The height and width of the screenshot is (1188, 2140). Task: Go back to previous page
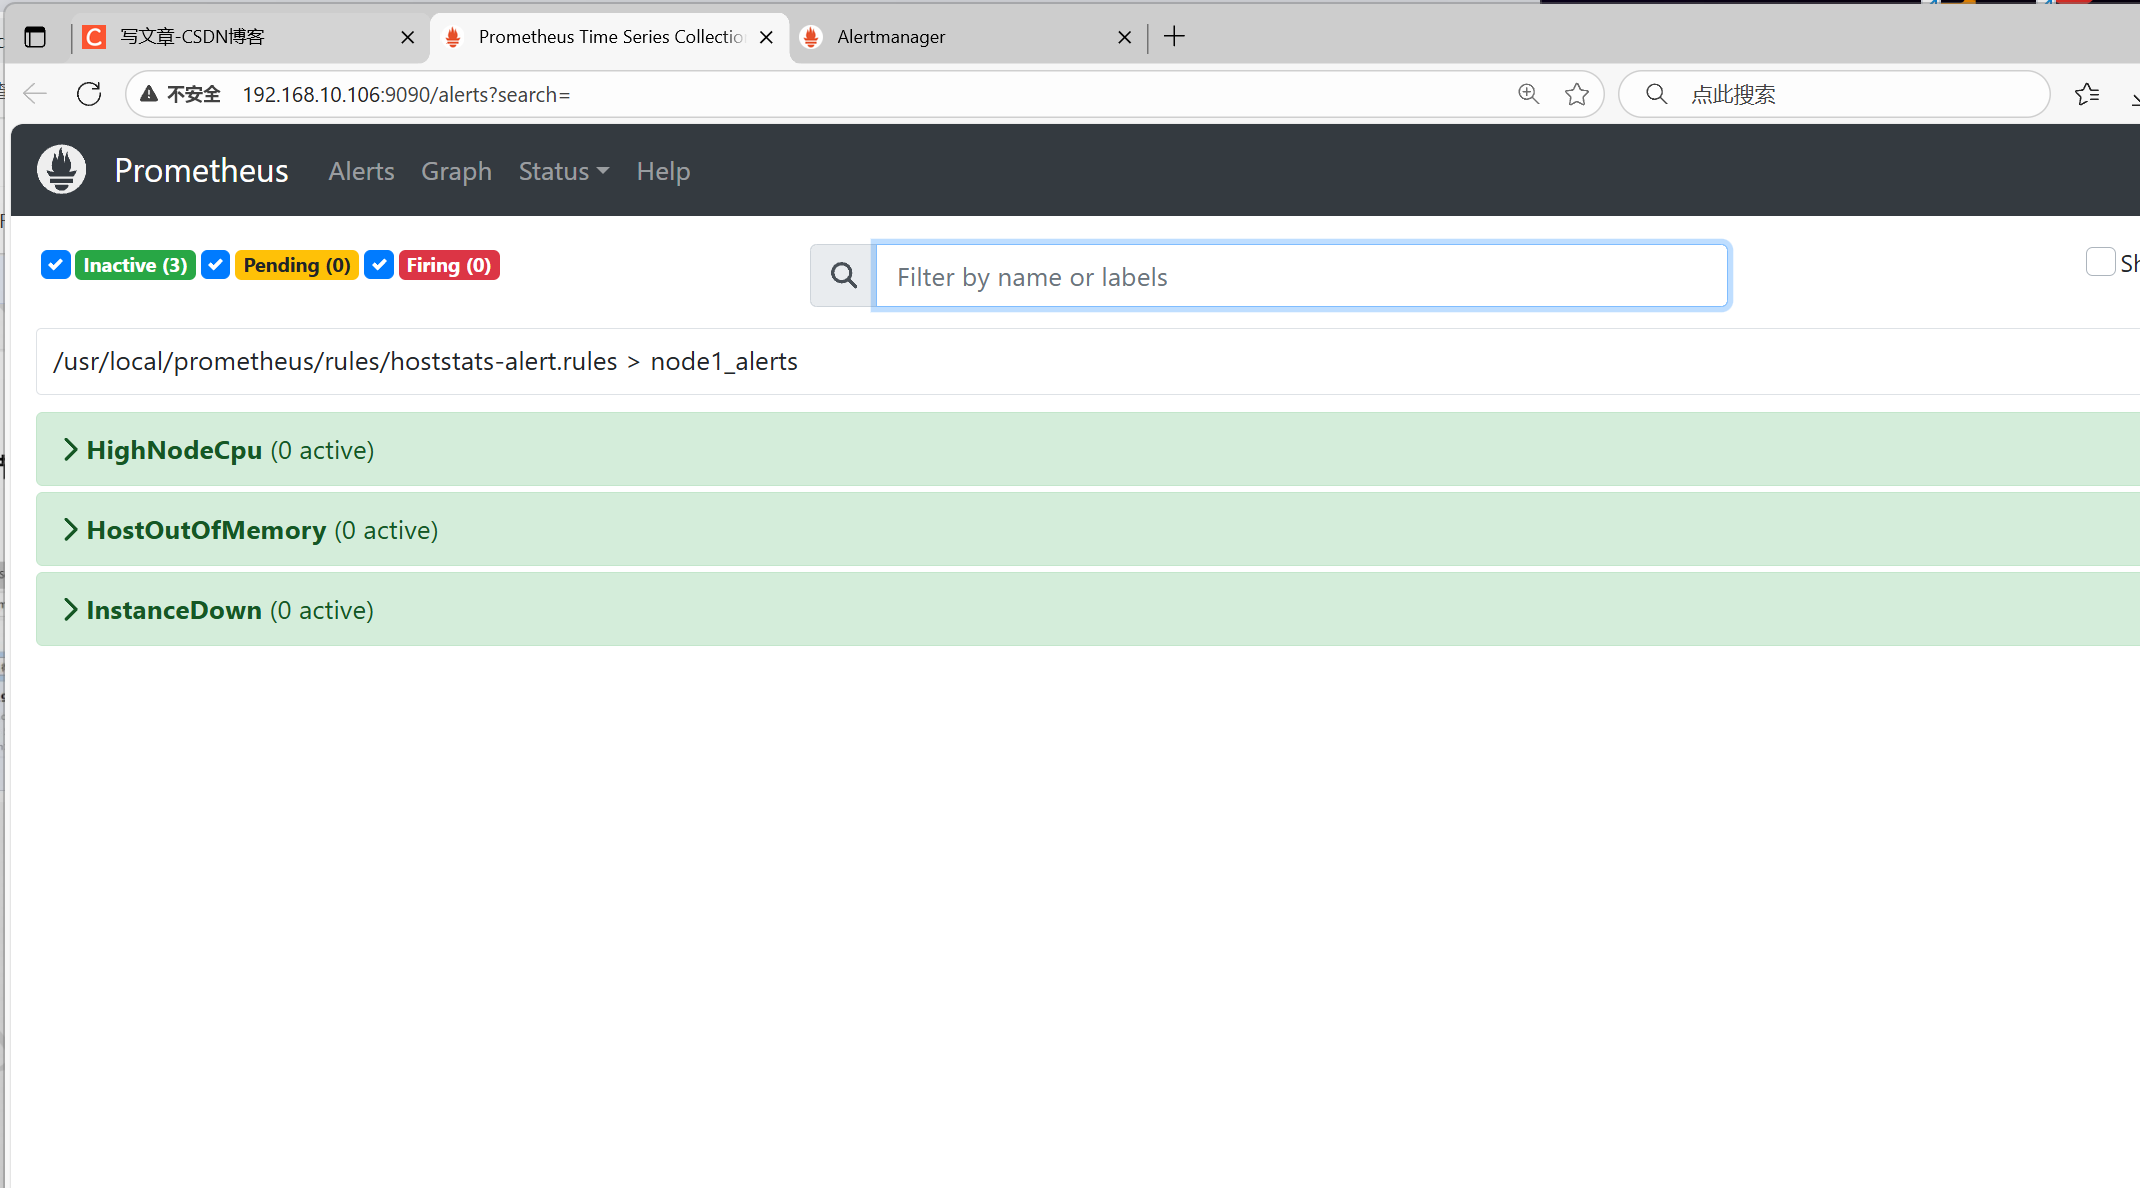pyautogui.click(x=35, y=94)
